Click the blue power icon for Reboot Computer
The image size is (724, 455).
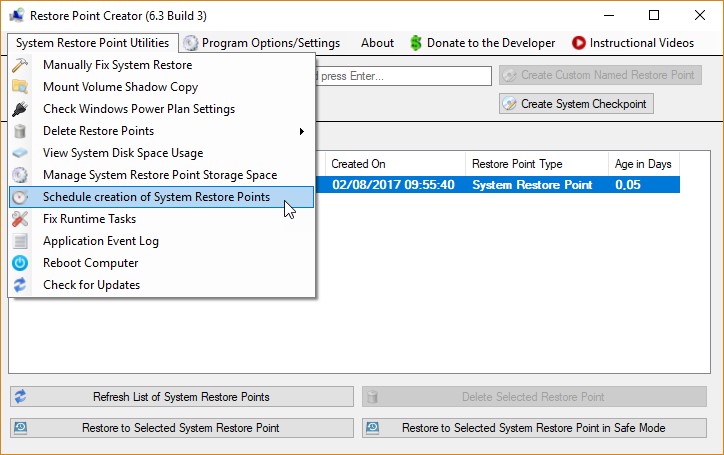click(20, 263)
